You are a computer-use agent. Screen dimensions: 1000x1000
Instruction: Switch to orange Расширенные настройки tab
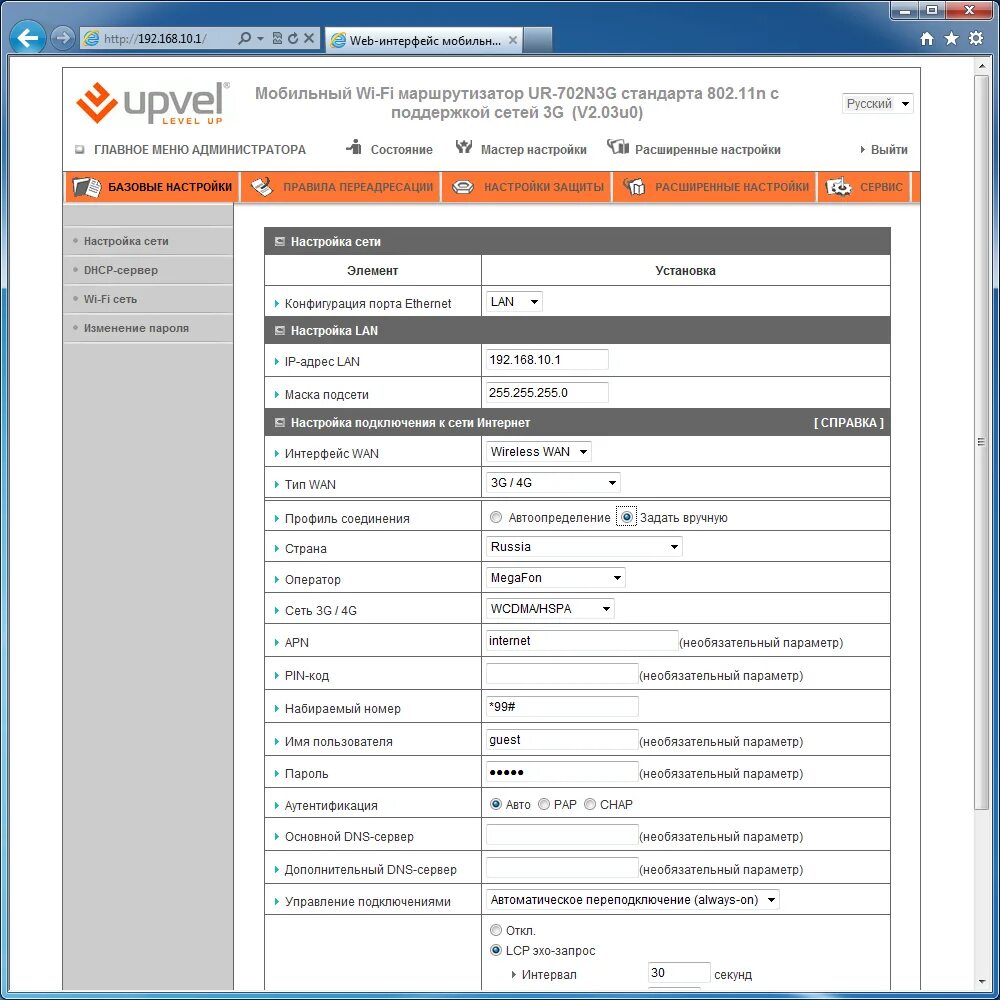(715, 187)
